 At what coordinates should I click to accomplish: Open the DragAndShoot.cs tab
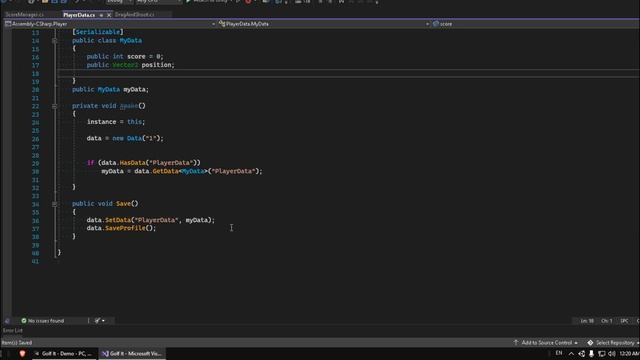pyautogui.click(x=134, y=15)
